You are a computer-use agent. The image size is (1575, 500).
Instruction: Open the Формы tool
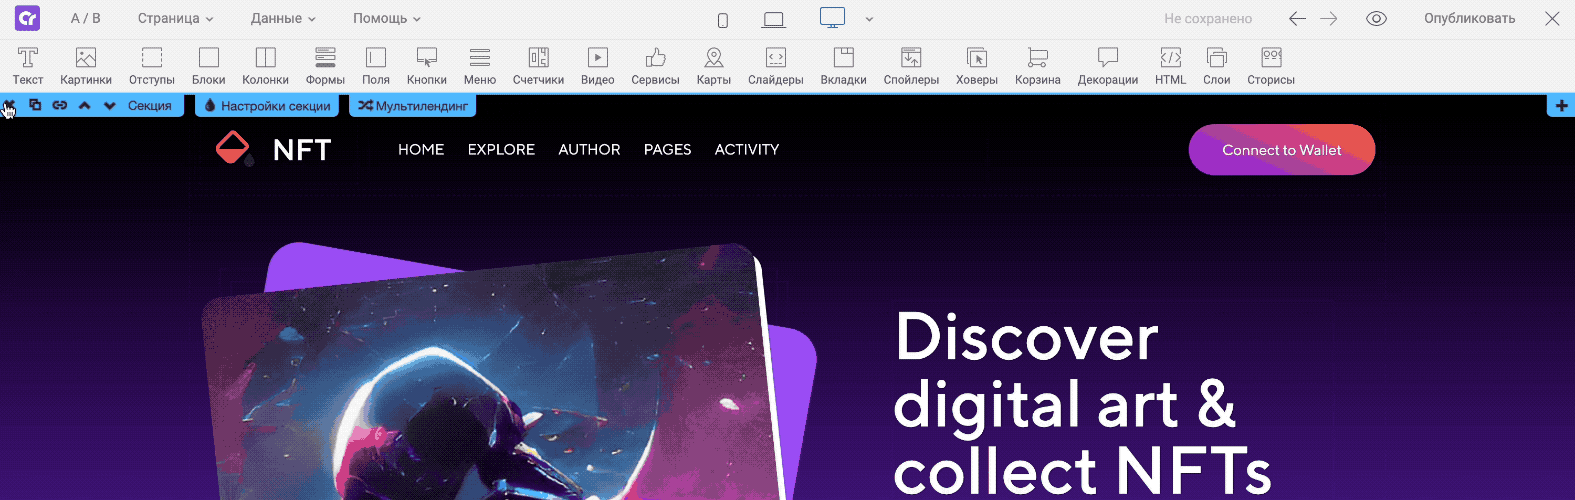pos(325,66)
